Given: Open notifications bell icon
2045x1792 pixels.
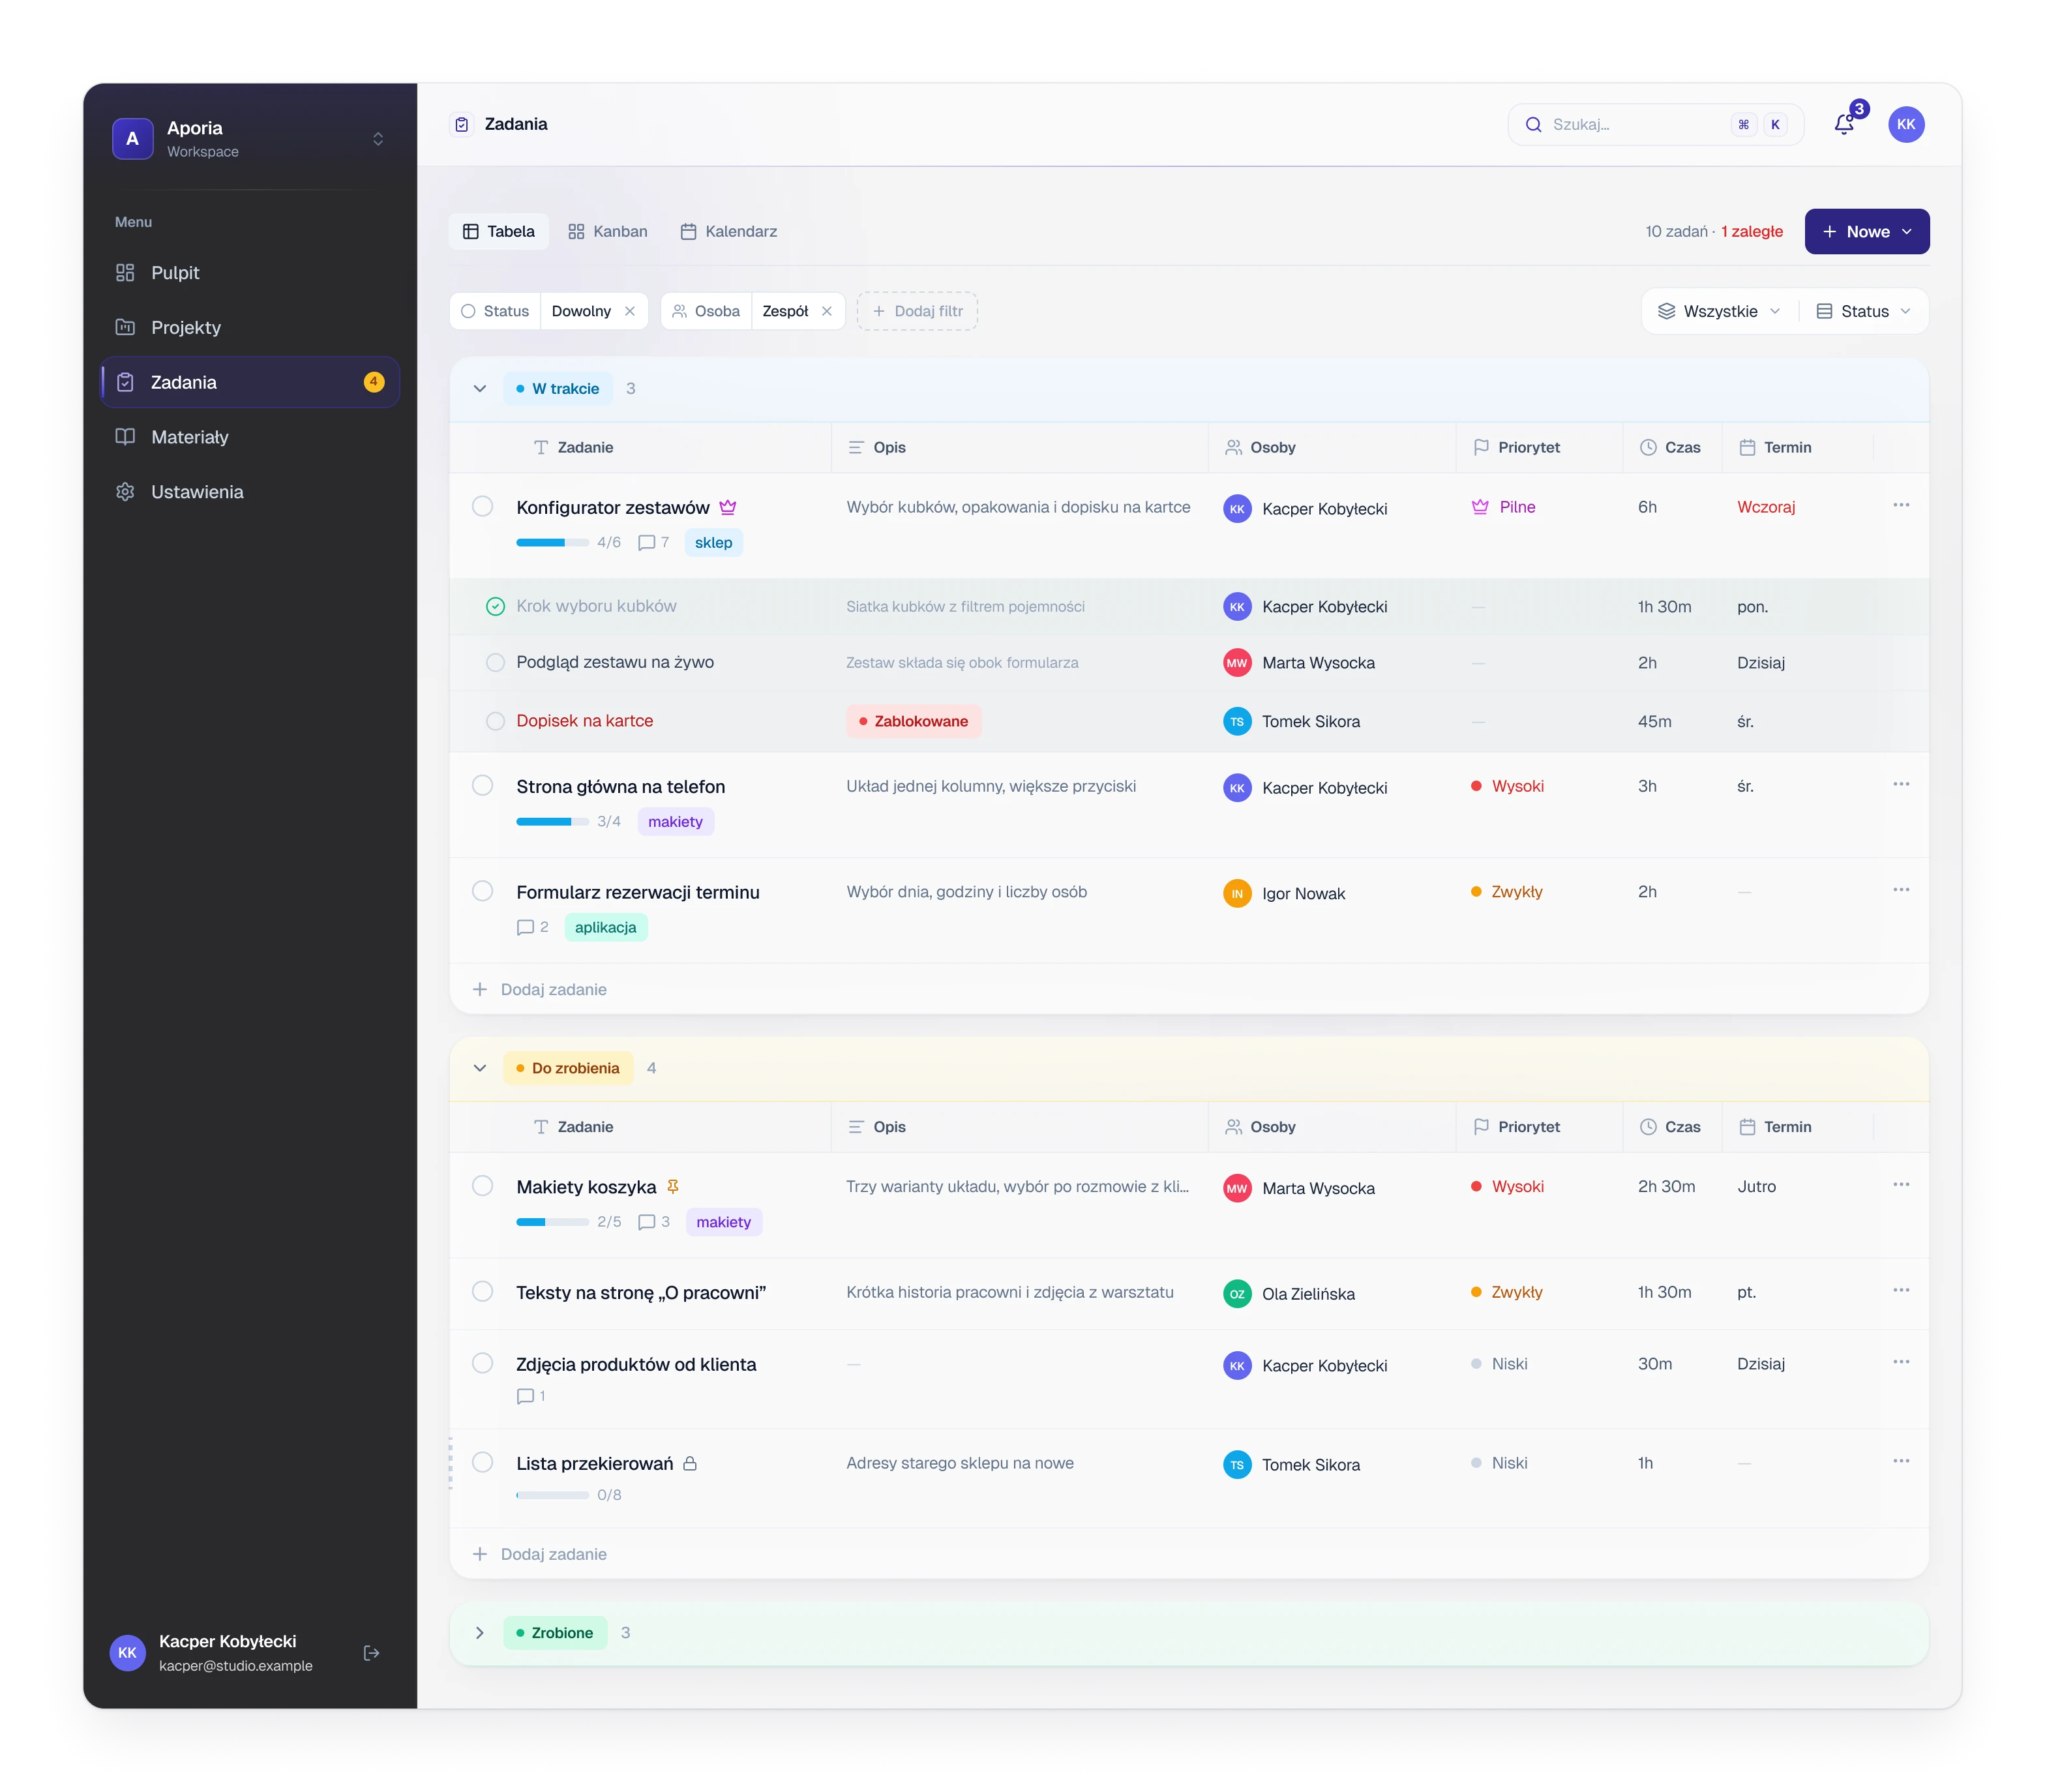Looking at the screenshot, I should 1843,124.
